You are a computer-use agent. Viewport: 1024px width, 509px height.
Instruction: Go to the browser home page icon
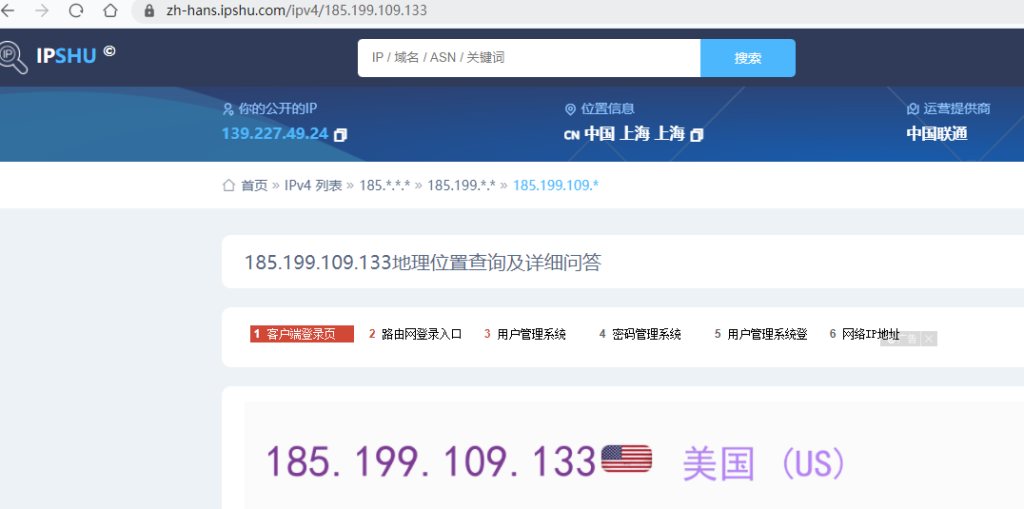coord(110,11)
